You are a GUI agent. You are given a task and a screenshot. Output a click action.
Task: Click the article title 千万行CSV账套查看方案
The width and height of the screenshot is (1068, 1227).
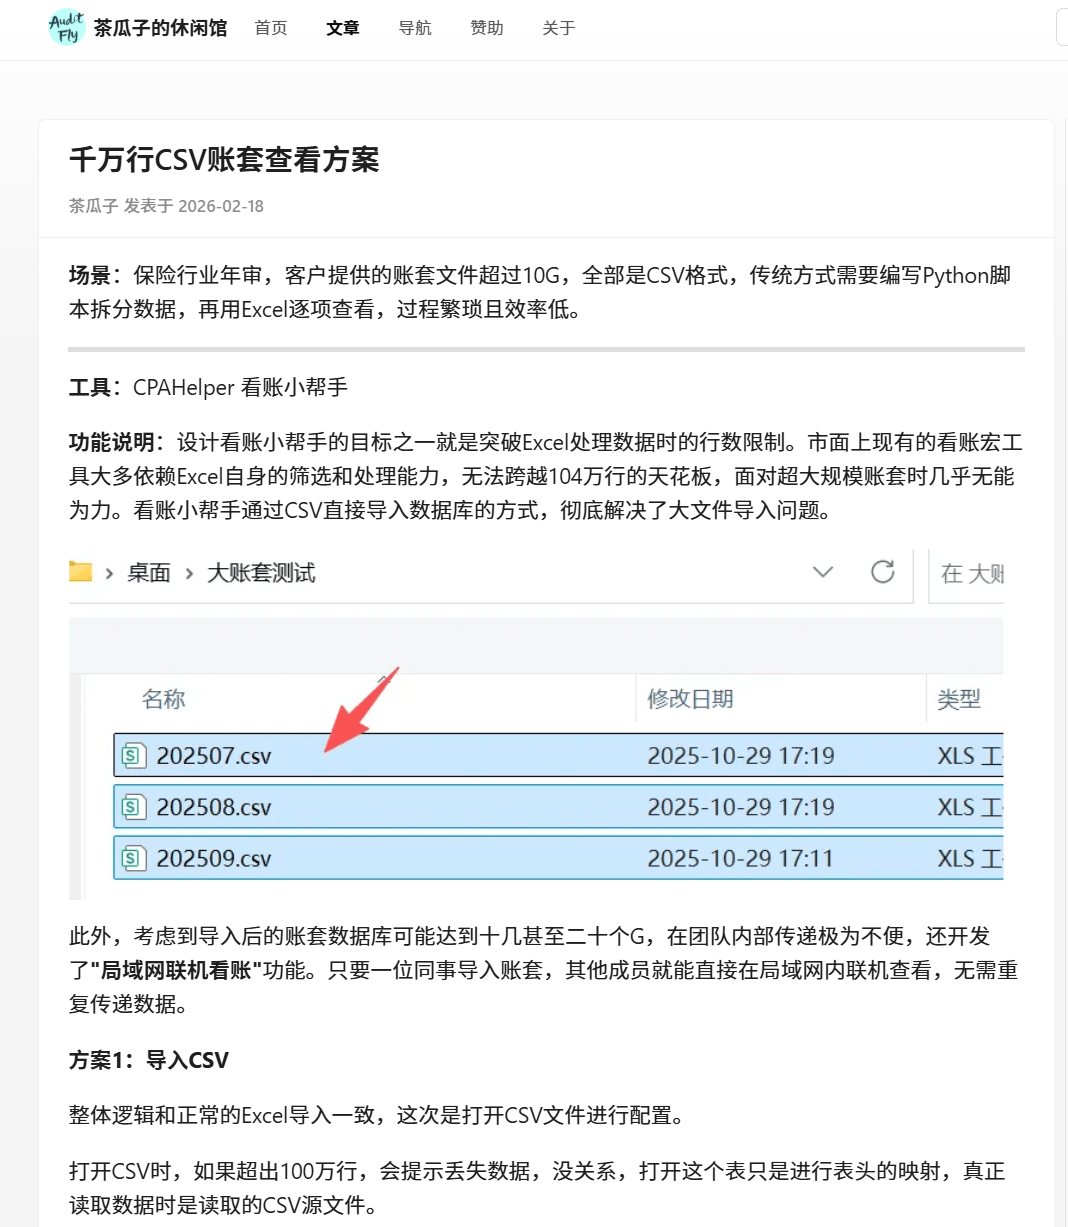pos(224,160)
